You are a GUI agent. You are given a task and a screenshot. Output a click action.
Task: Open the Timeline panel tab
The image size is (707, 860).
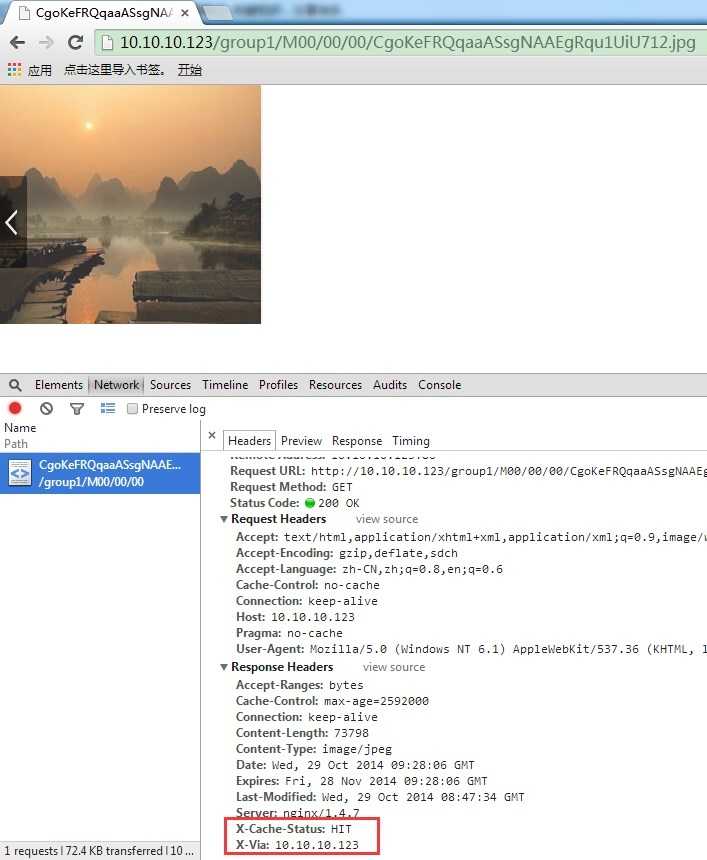click(225, 385)
